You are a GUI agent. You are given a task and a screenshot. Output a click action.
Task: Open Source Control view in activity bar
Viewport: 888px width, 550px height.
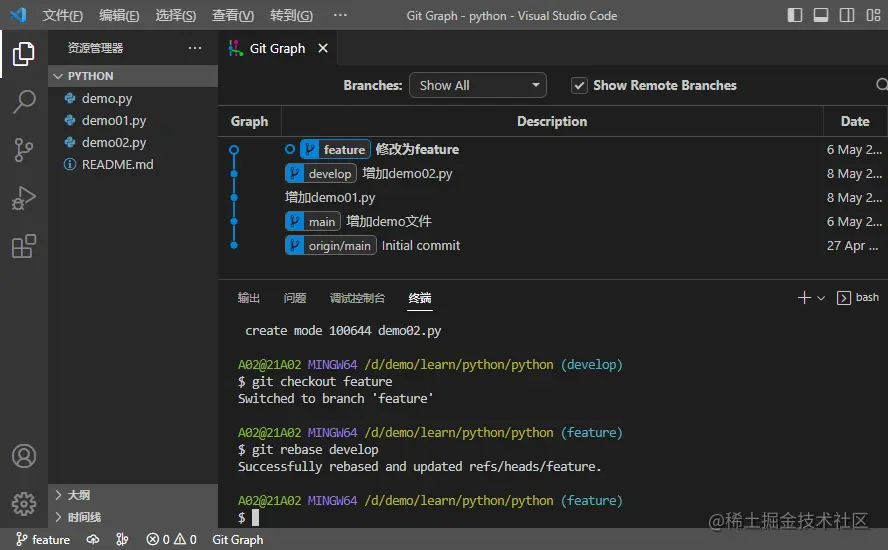[24, 150]
